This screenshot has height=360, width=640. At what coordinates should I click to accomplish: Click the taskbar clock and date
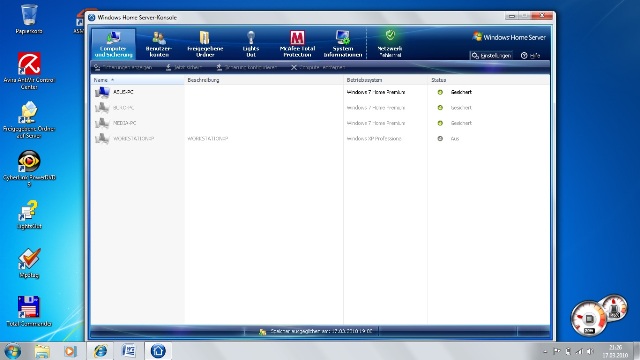[615, 351]
